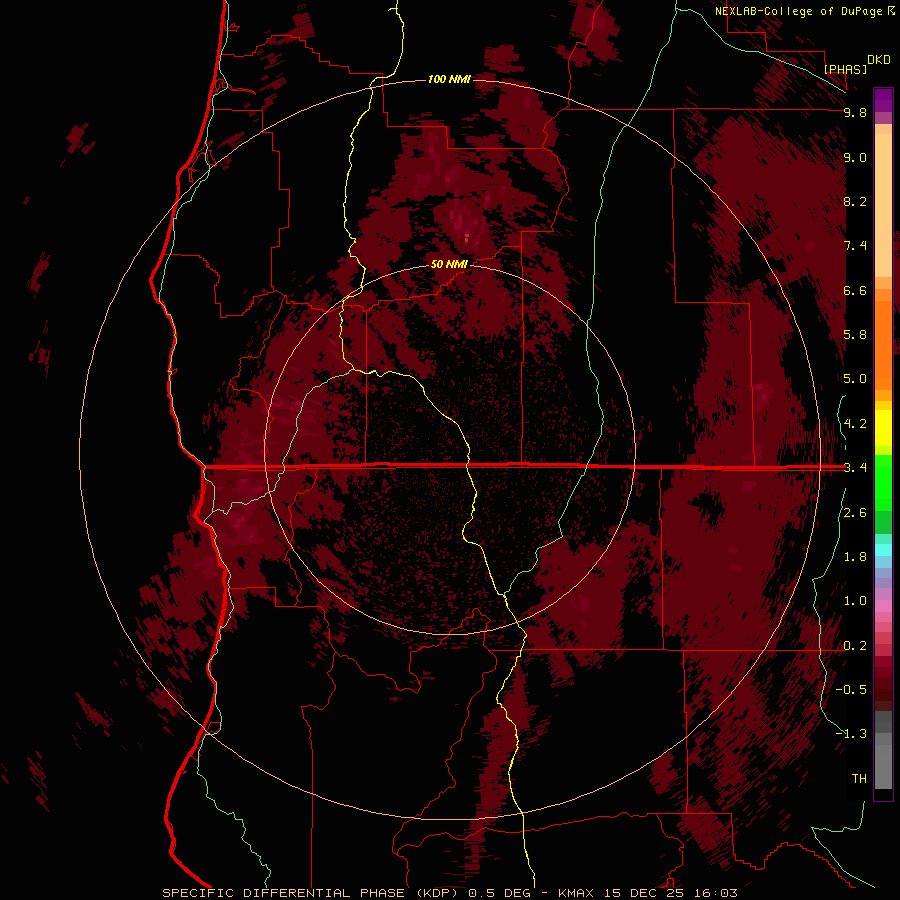Click the 0.2 scale value
Screen dimensions: 900x900
tap(855, 646)
